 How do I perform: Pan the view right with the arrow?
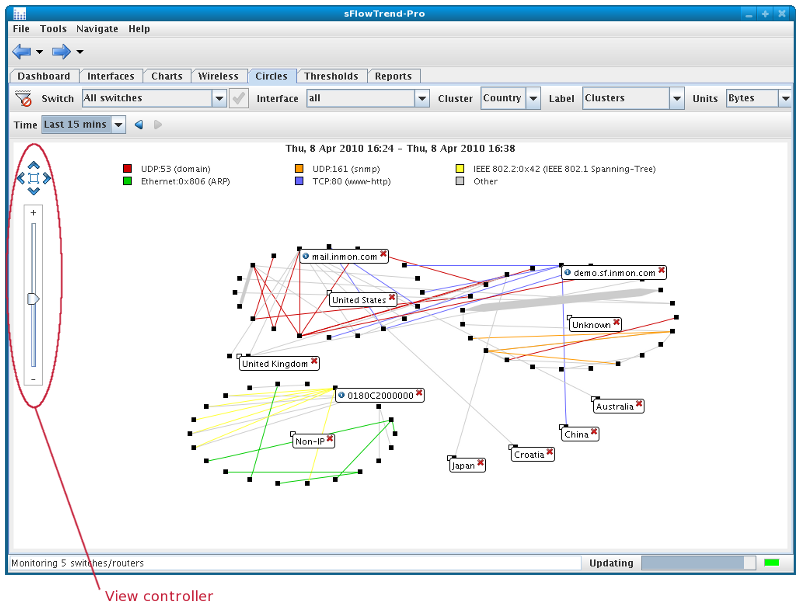click(x=47, y=179)
